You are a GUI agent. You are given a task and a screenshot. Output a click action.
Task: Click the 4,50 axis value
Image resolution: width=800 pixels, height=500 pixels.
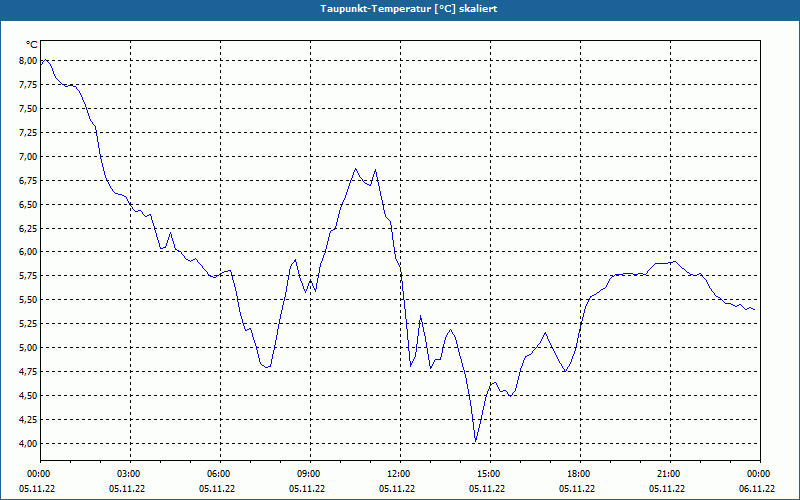tap(28, 396)
